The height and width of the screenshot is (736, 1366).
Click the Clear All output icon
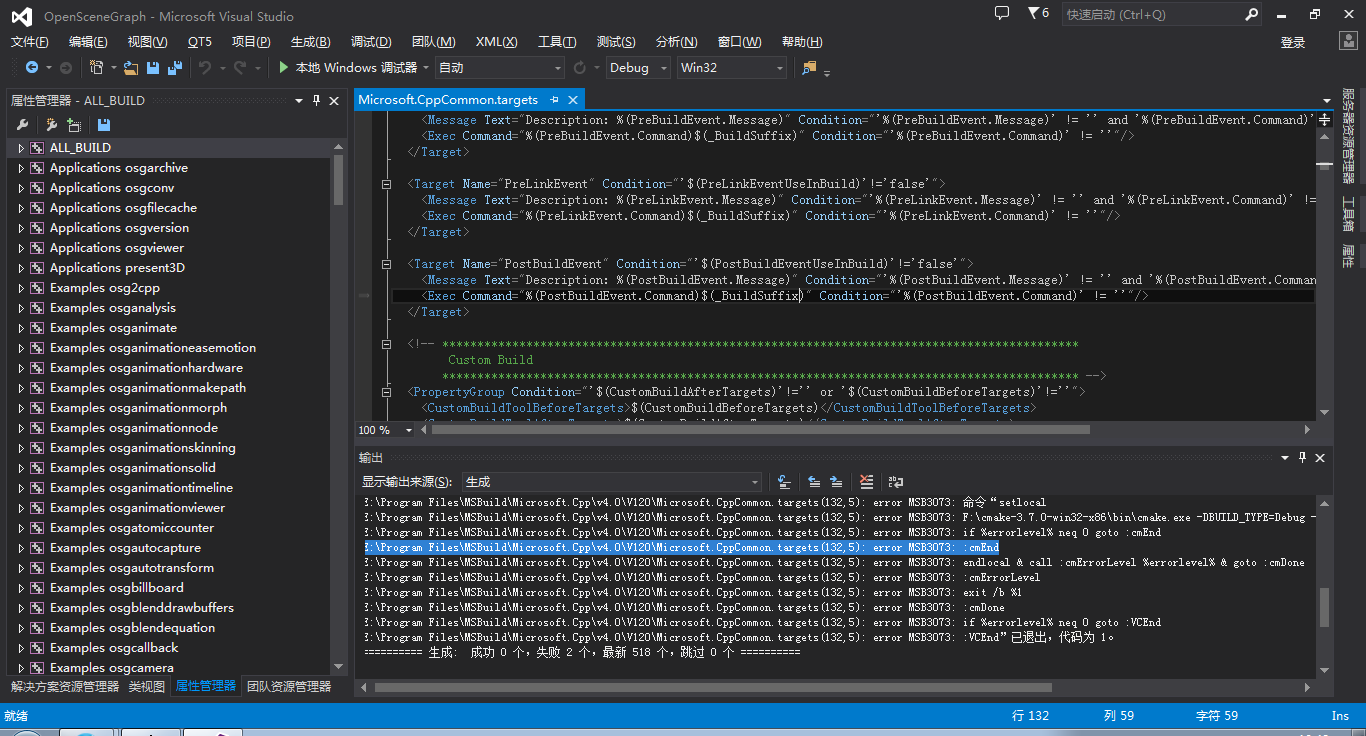[866, 482]
